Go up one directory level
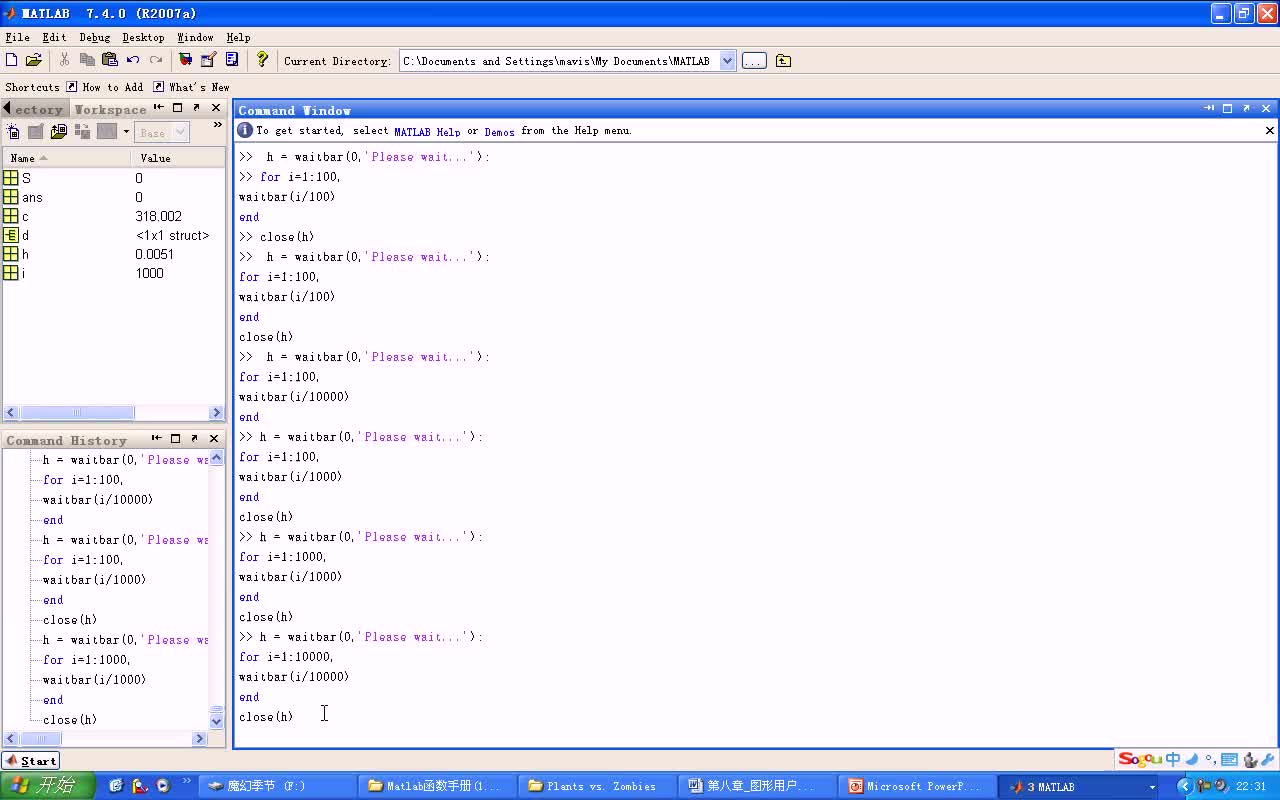Image resolution: width=1280 pixels, height=800 pixels. pyautogui.click(x=783, y=61)
